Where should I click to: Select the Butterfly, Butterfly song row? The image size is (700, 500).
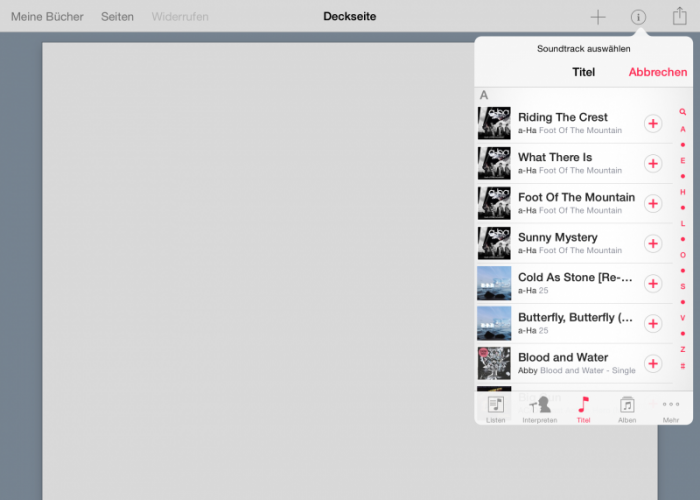tap(575, 323)
